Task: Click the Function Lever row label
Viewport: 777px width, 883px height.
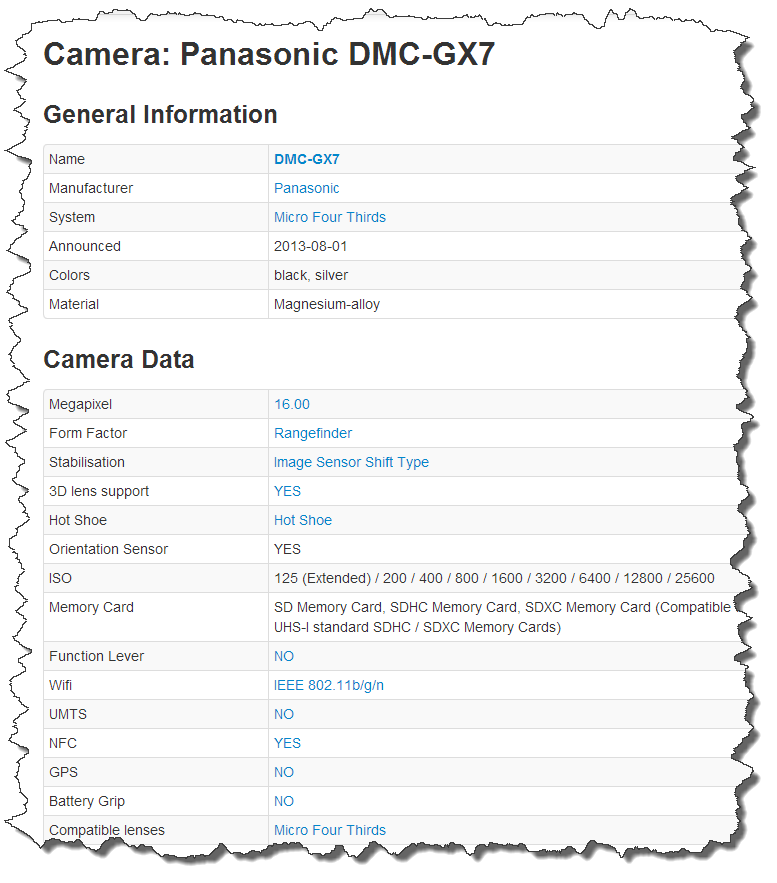Action: (x=96, y=656)
